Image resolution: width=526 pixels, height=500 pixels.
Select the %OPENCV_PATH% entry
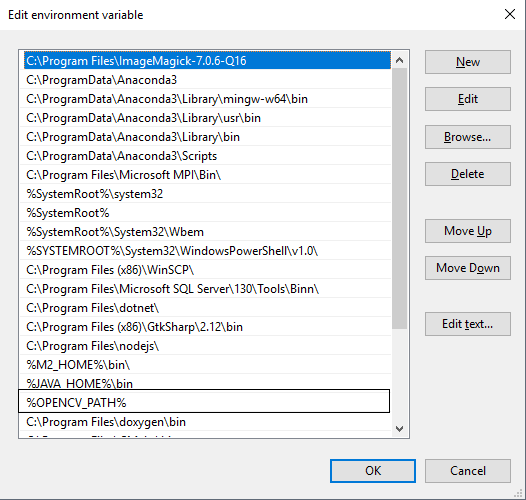tap(204, 401)
